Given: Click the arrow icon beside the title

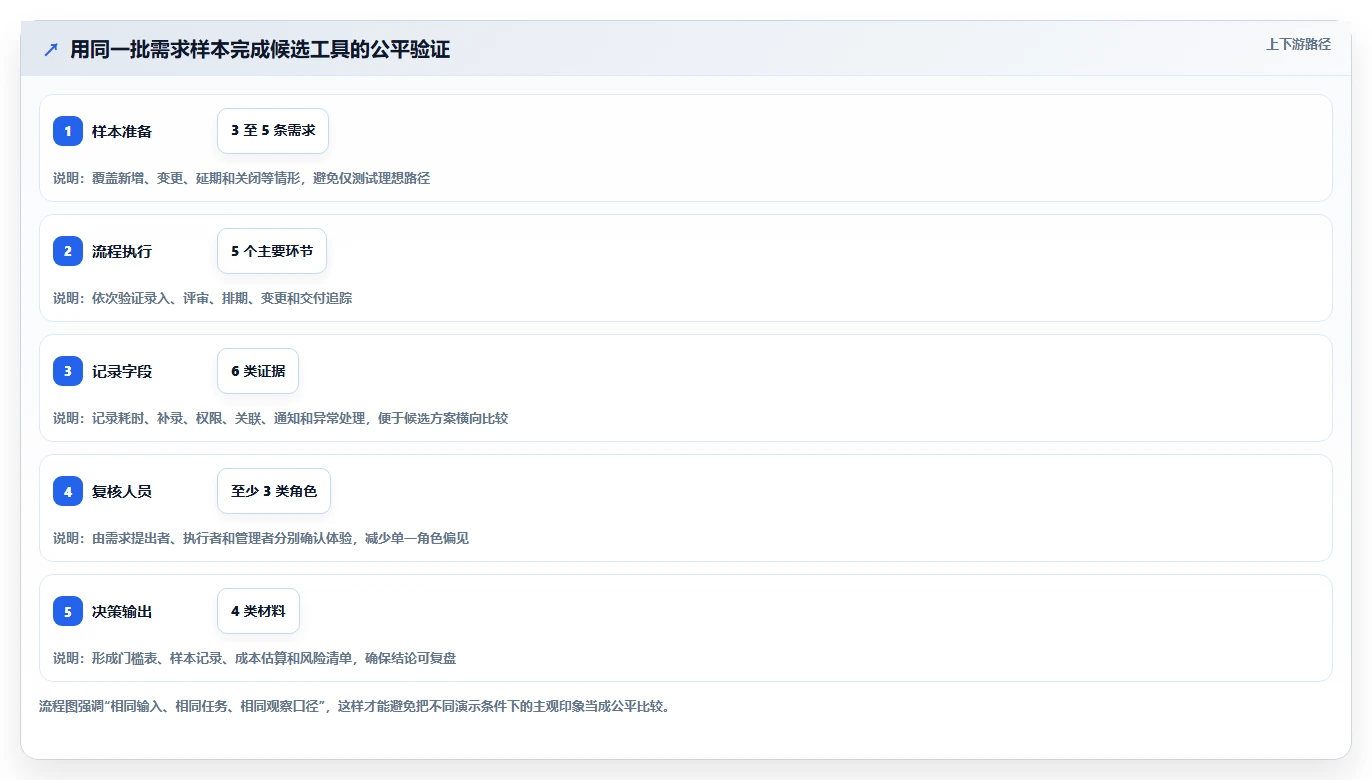Looking at the screenshot, I should pos(51,50).
